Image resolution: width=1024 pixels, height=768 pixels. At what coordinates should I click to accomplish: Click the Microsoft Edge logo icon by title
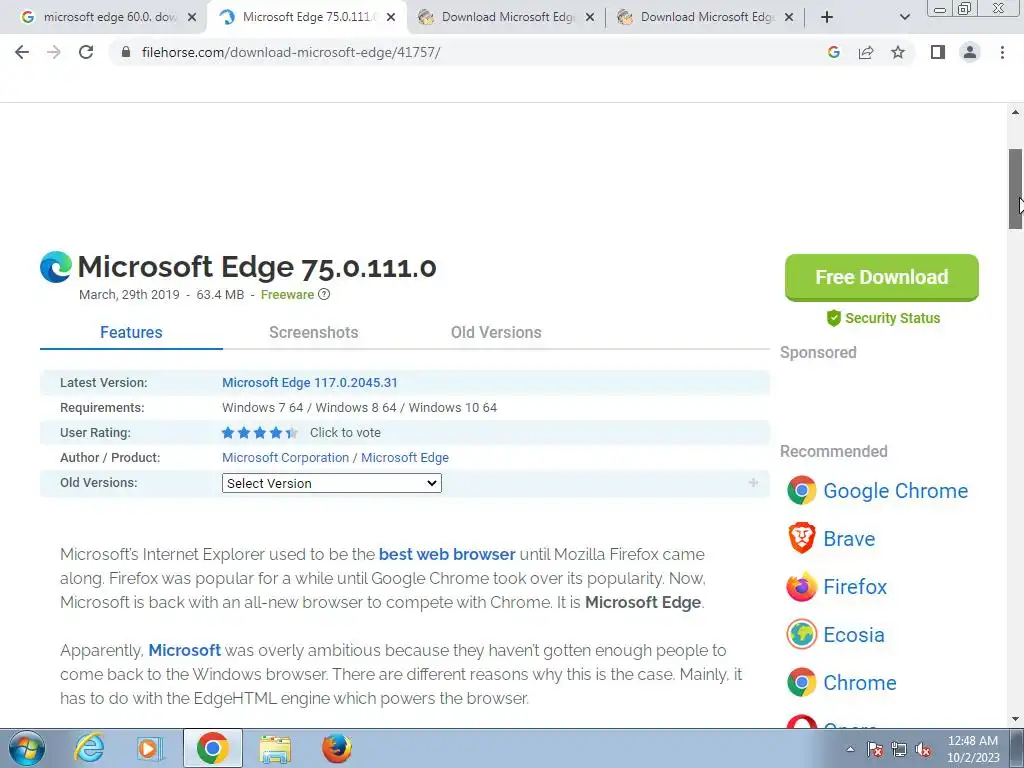(x=56, y=267)
